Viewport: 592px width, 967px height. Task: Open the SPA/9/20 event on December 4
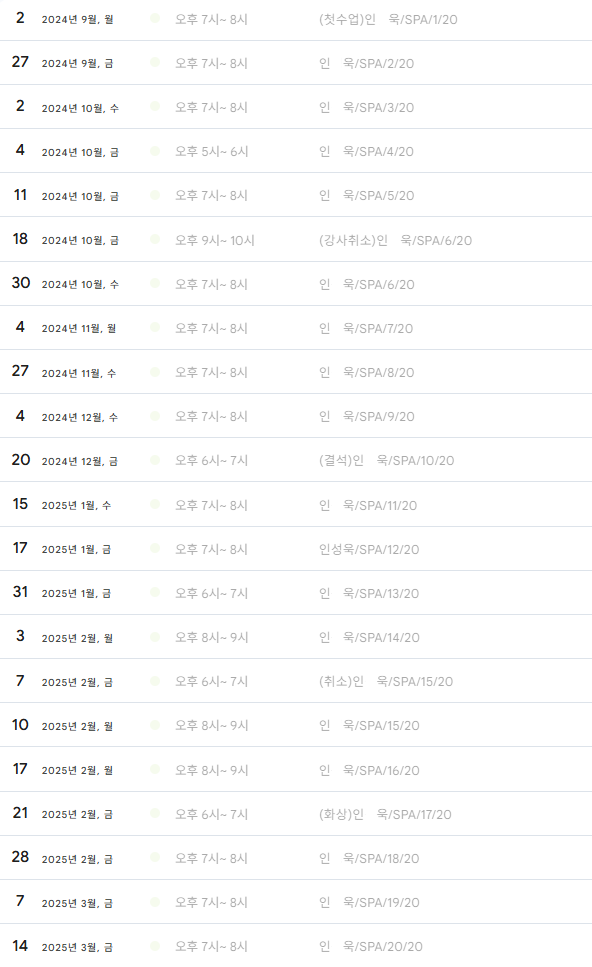[x=366, y=417]
